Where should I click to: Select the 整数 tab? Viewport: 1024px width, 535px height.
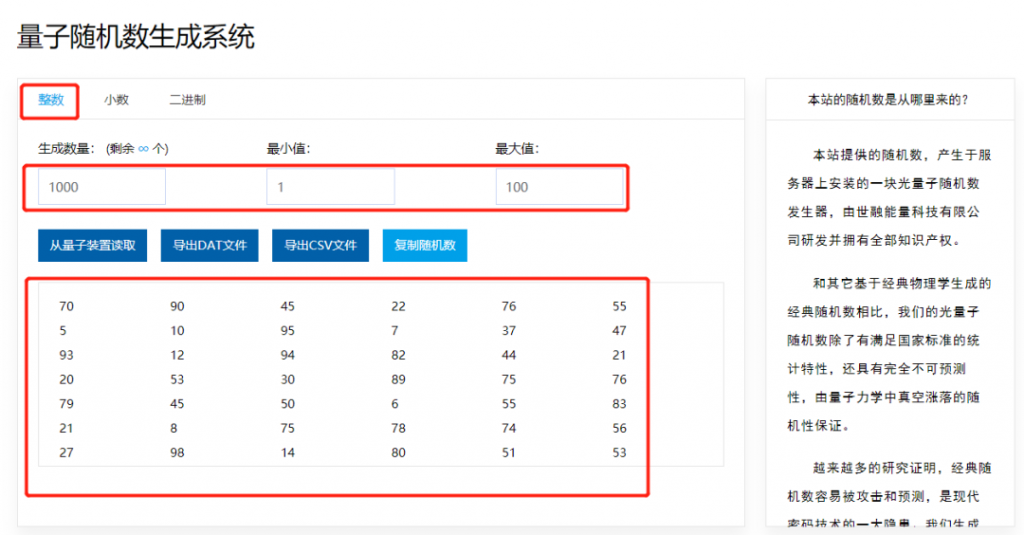(x=51, y=100)
